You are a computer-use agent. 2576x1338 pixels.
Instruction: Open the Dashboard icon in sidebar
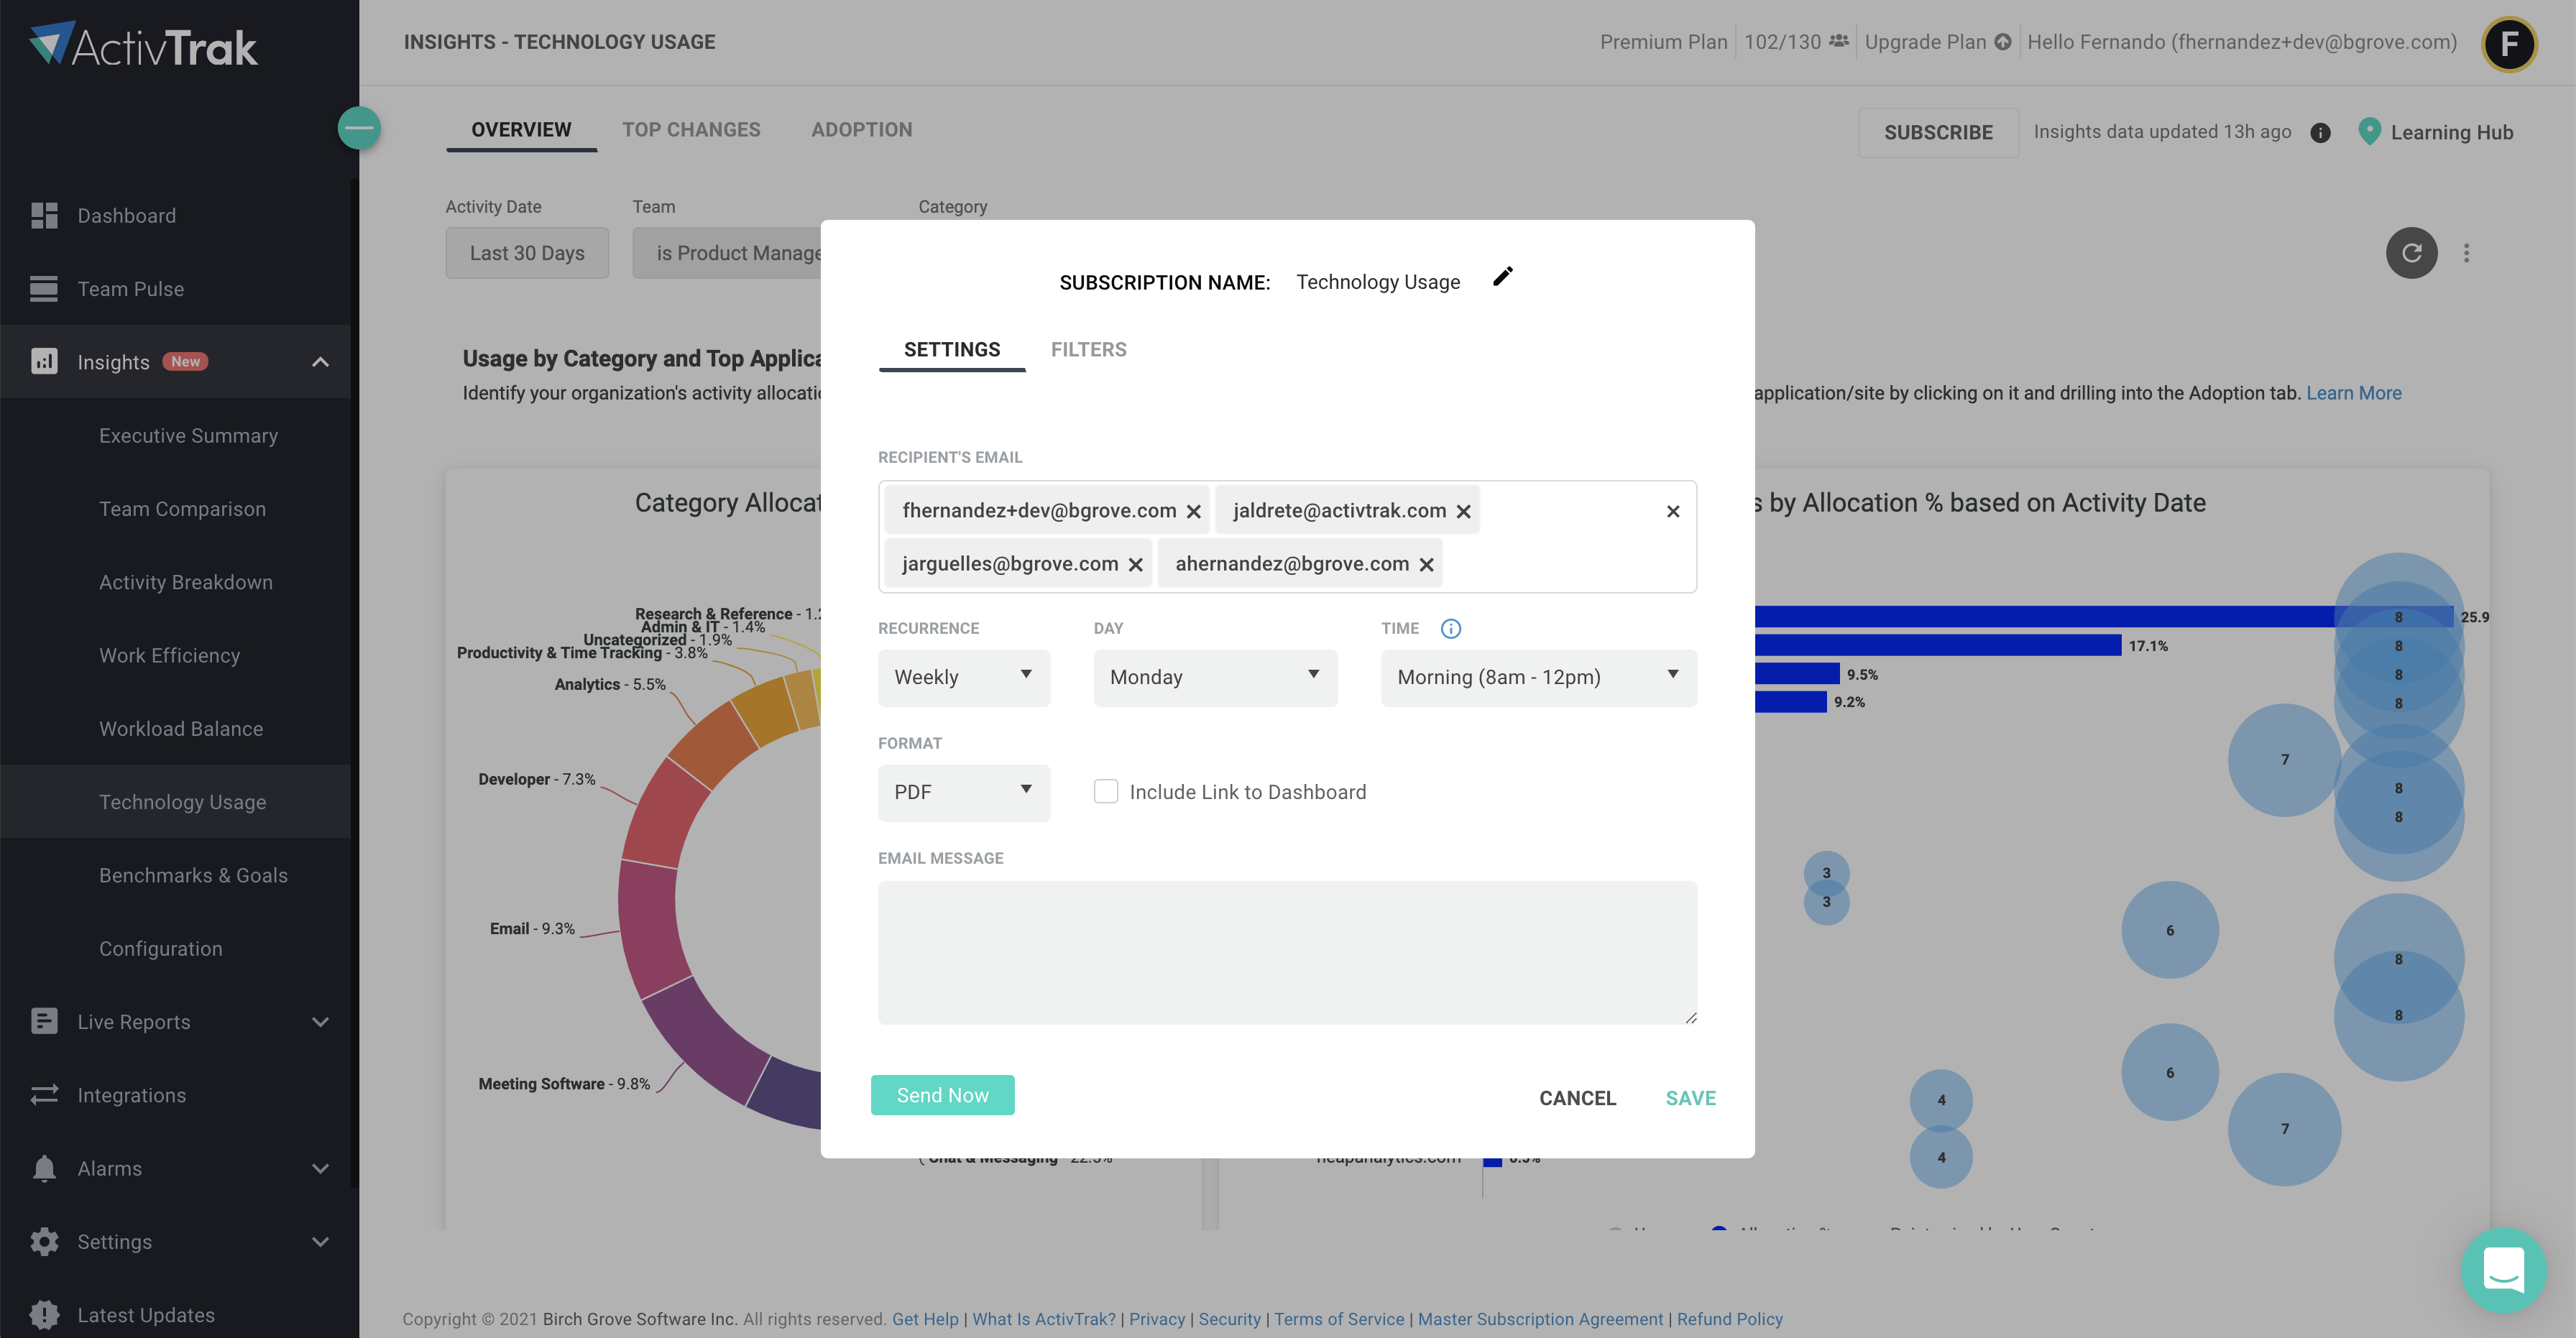tap(44, 215)
